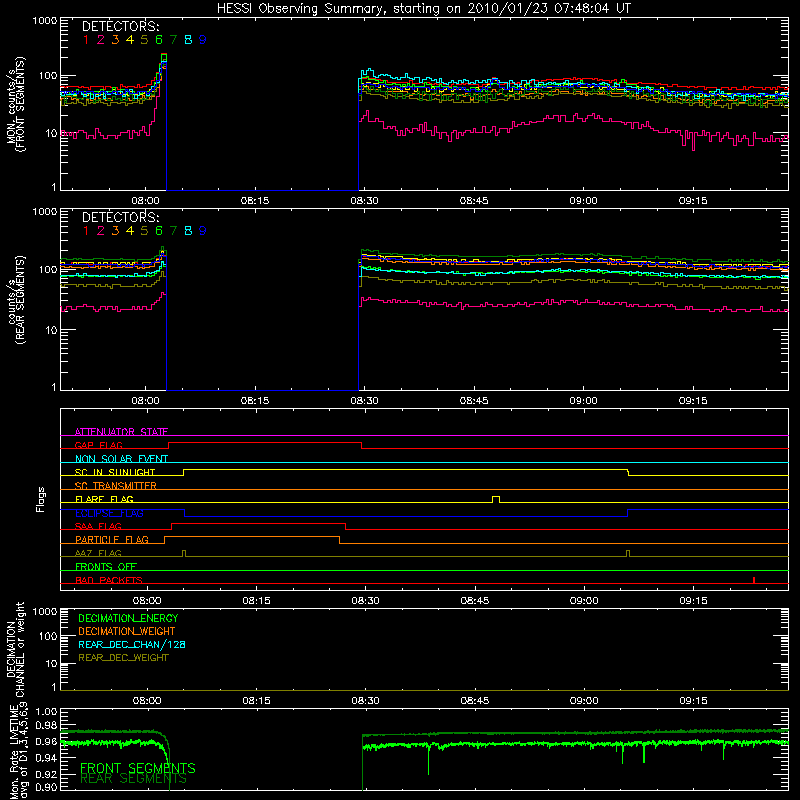Click the "SC_IN_SUNLIGHT" flag label
Screen dimensions: 800x800
pos(115,472)
